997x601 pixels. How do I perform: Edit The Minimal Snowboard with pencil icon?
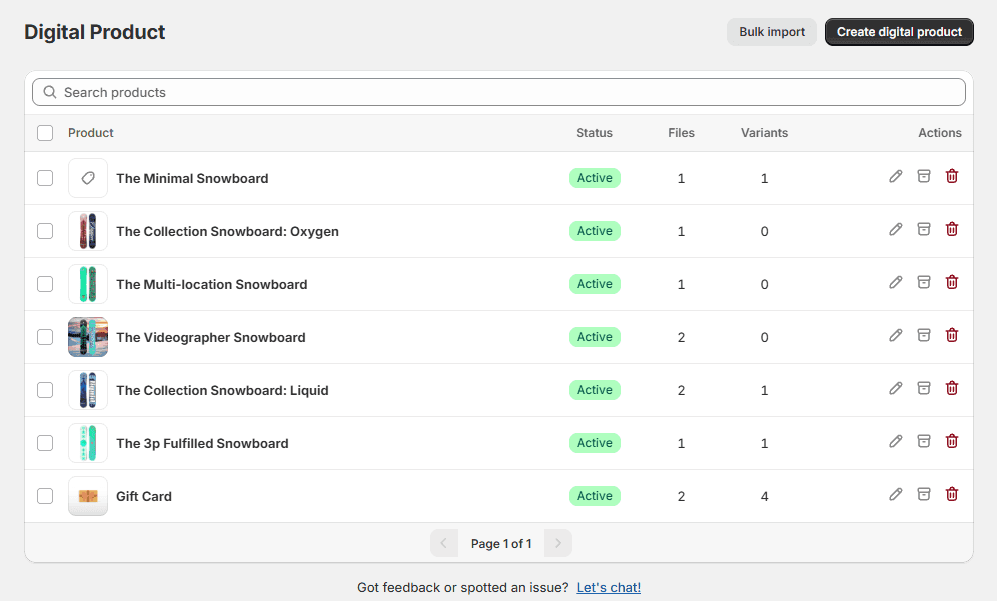click(x=896, y=176)
